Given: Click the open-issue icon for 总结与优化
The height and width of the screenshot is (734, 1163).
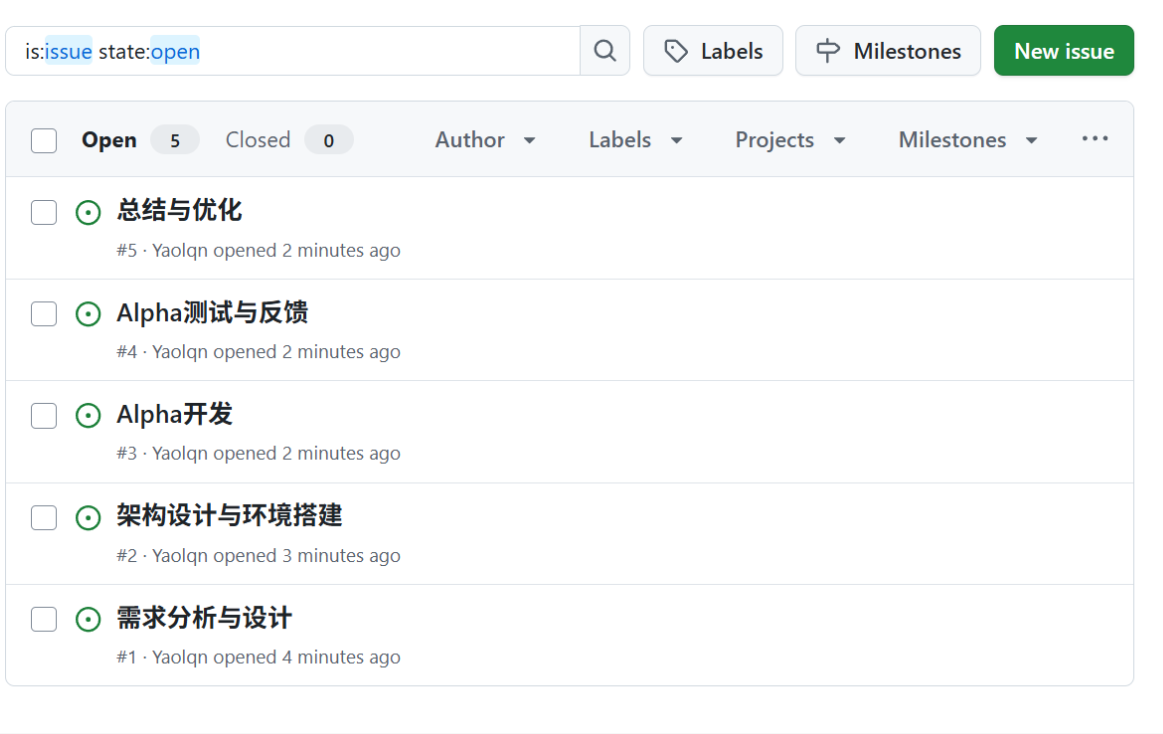Looking at the screenshot, I should coord(88,213).
